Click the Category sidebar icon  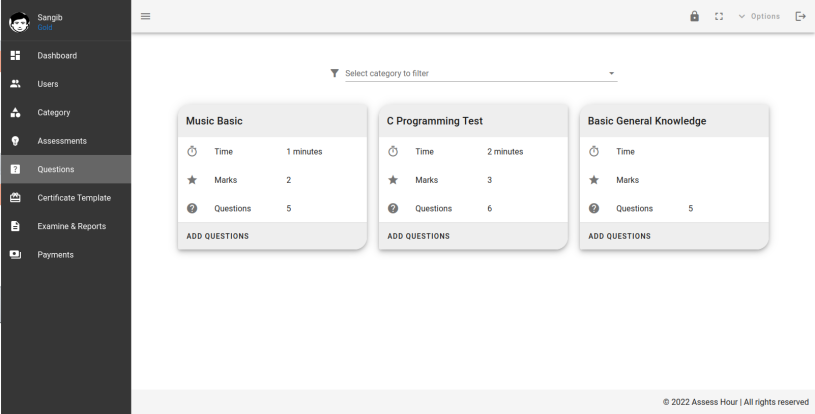15,112
